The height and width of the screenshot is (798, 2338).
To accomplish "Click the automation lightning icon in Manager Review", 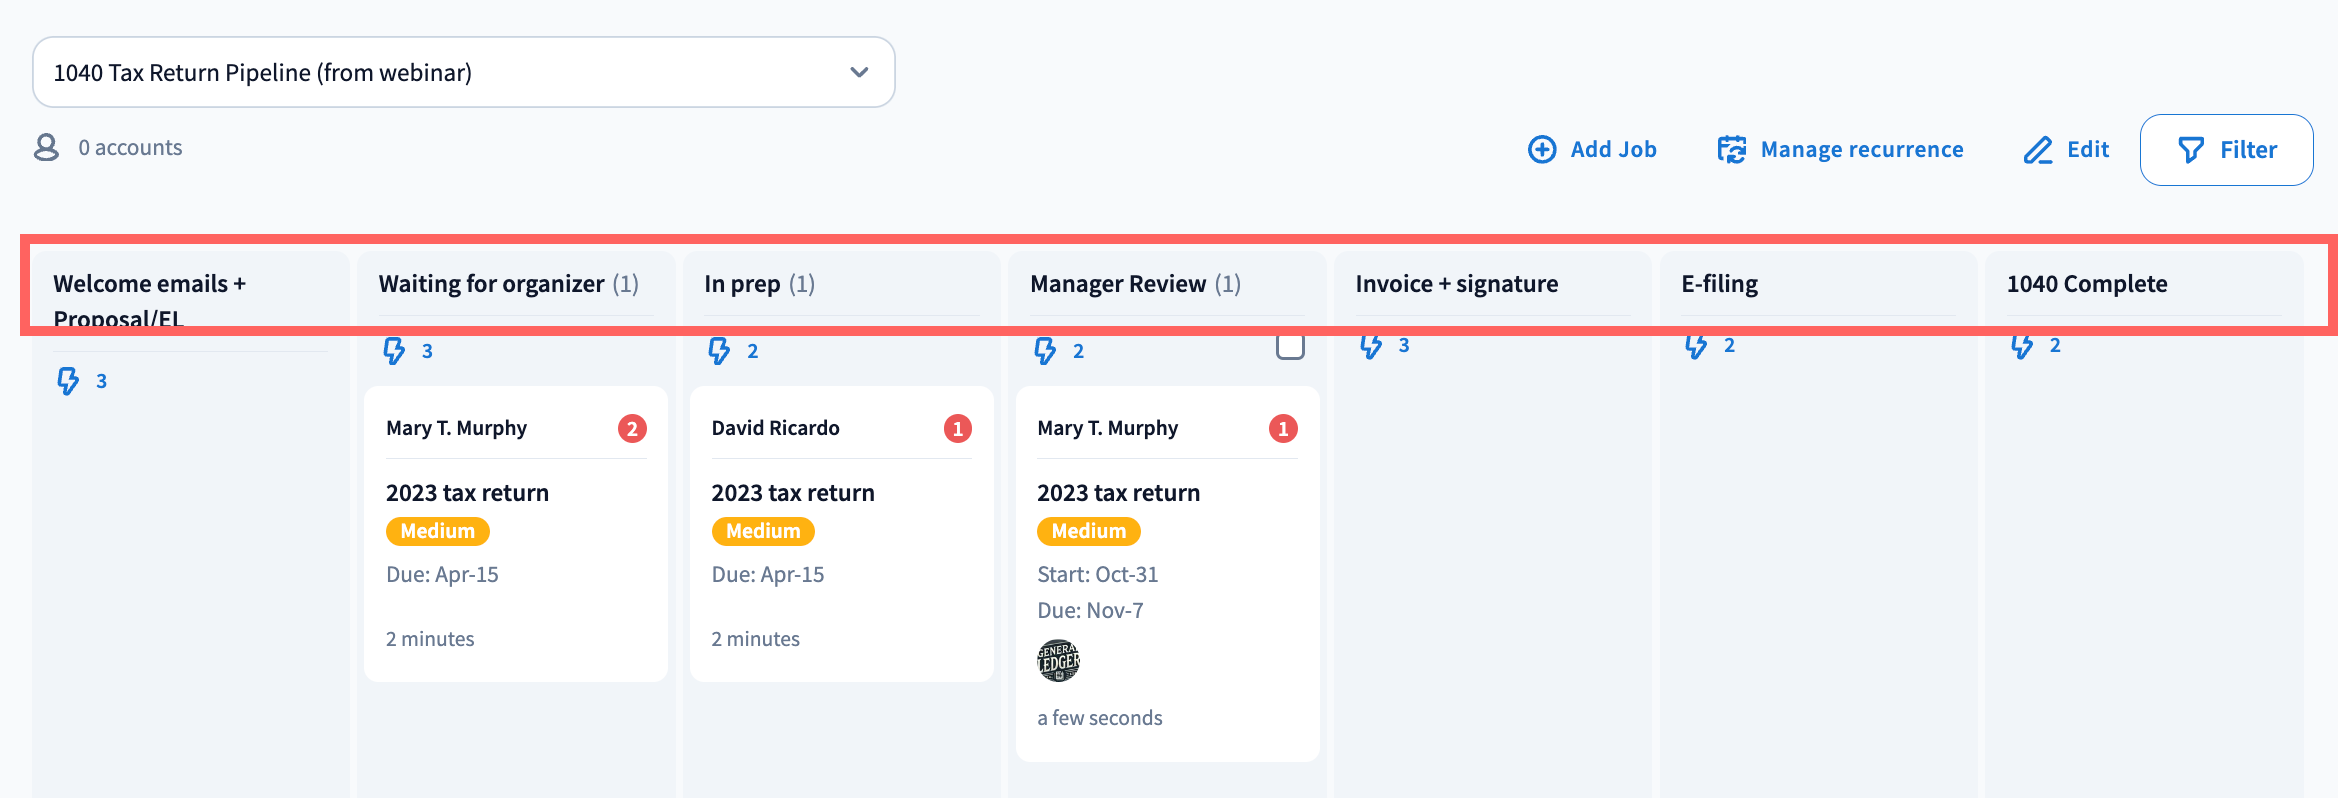I will 1045,351.
